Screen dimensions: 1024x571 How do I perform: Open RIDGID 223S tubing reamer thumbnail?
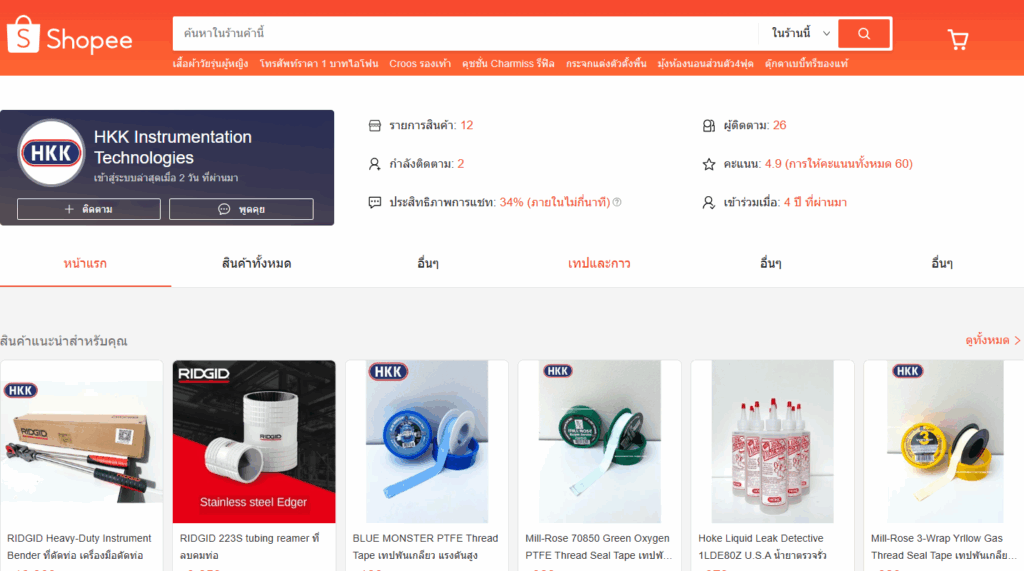coord(254,442)
